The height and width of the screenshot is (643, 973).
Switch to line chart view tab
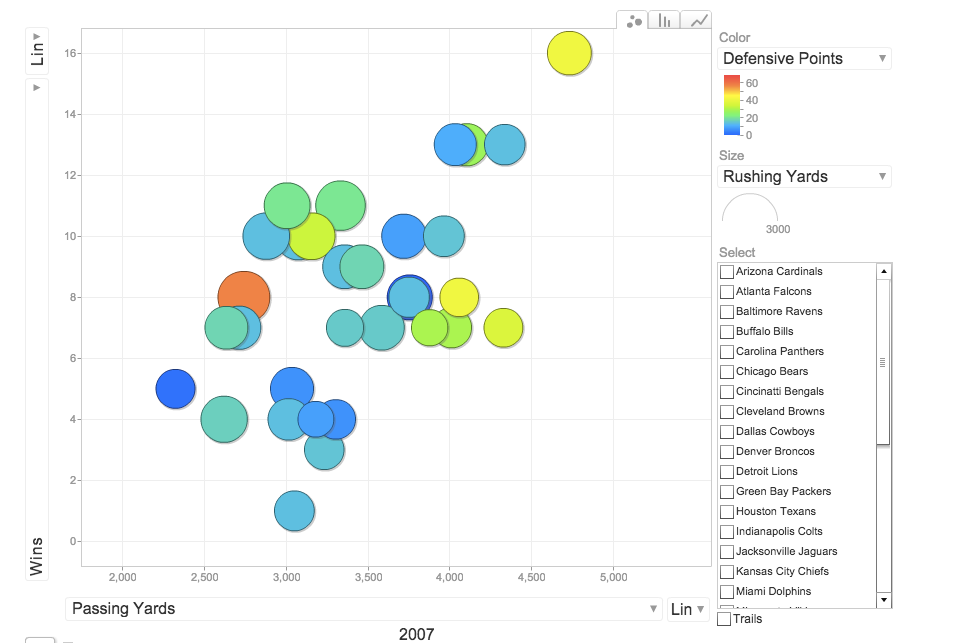tap(697, 20)
